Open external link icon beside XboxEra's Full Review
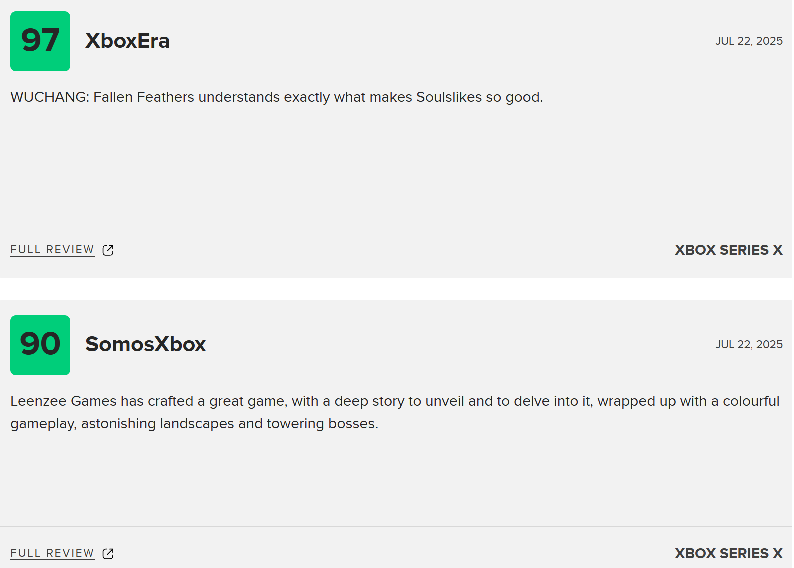 coord(108,250)
